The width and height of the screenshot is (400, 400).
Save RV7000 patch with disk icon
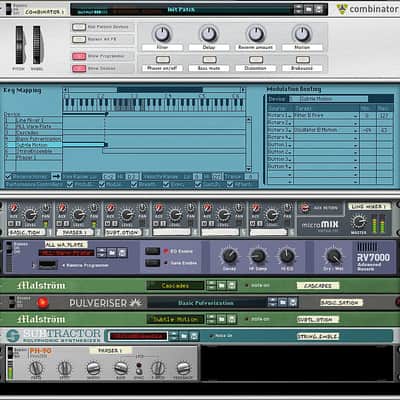pos(122,252)
